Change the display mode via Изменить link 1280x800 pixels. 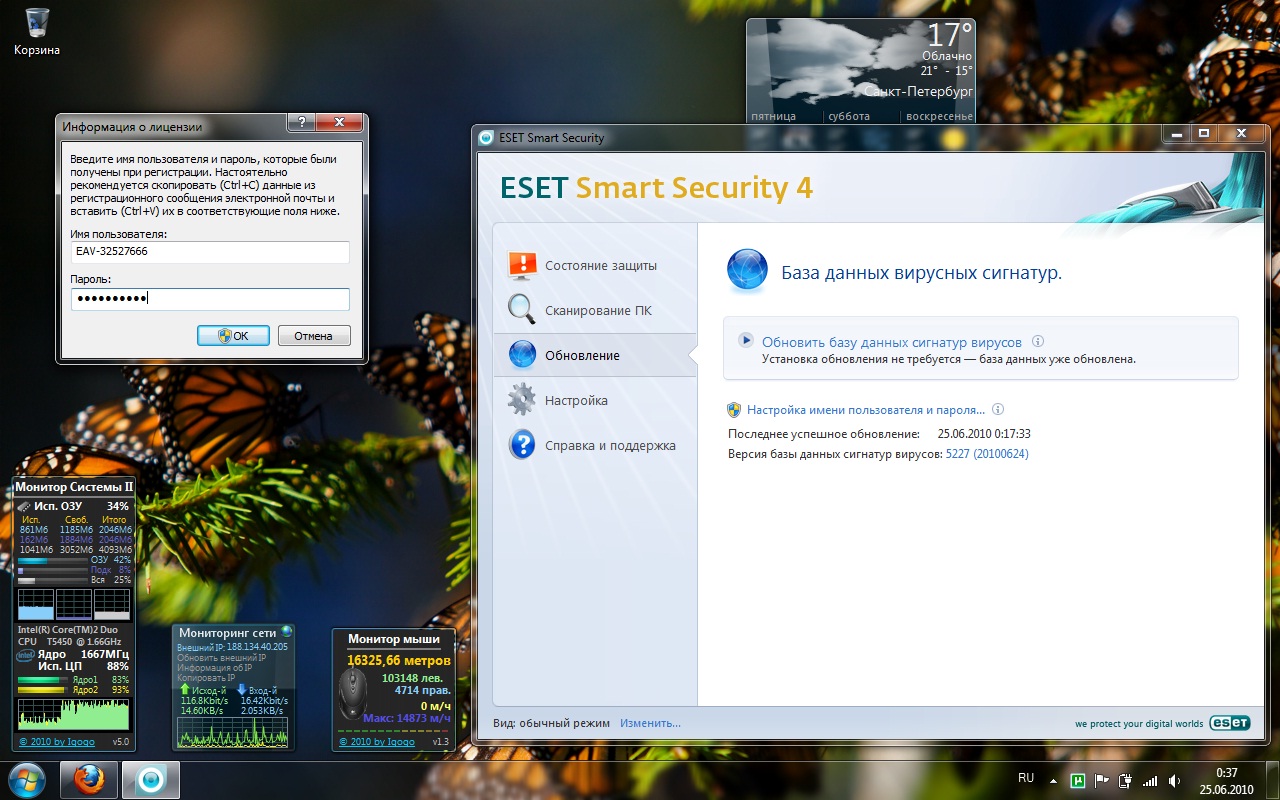click(650, 723)
